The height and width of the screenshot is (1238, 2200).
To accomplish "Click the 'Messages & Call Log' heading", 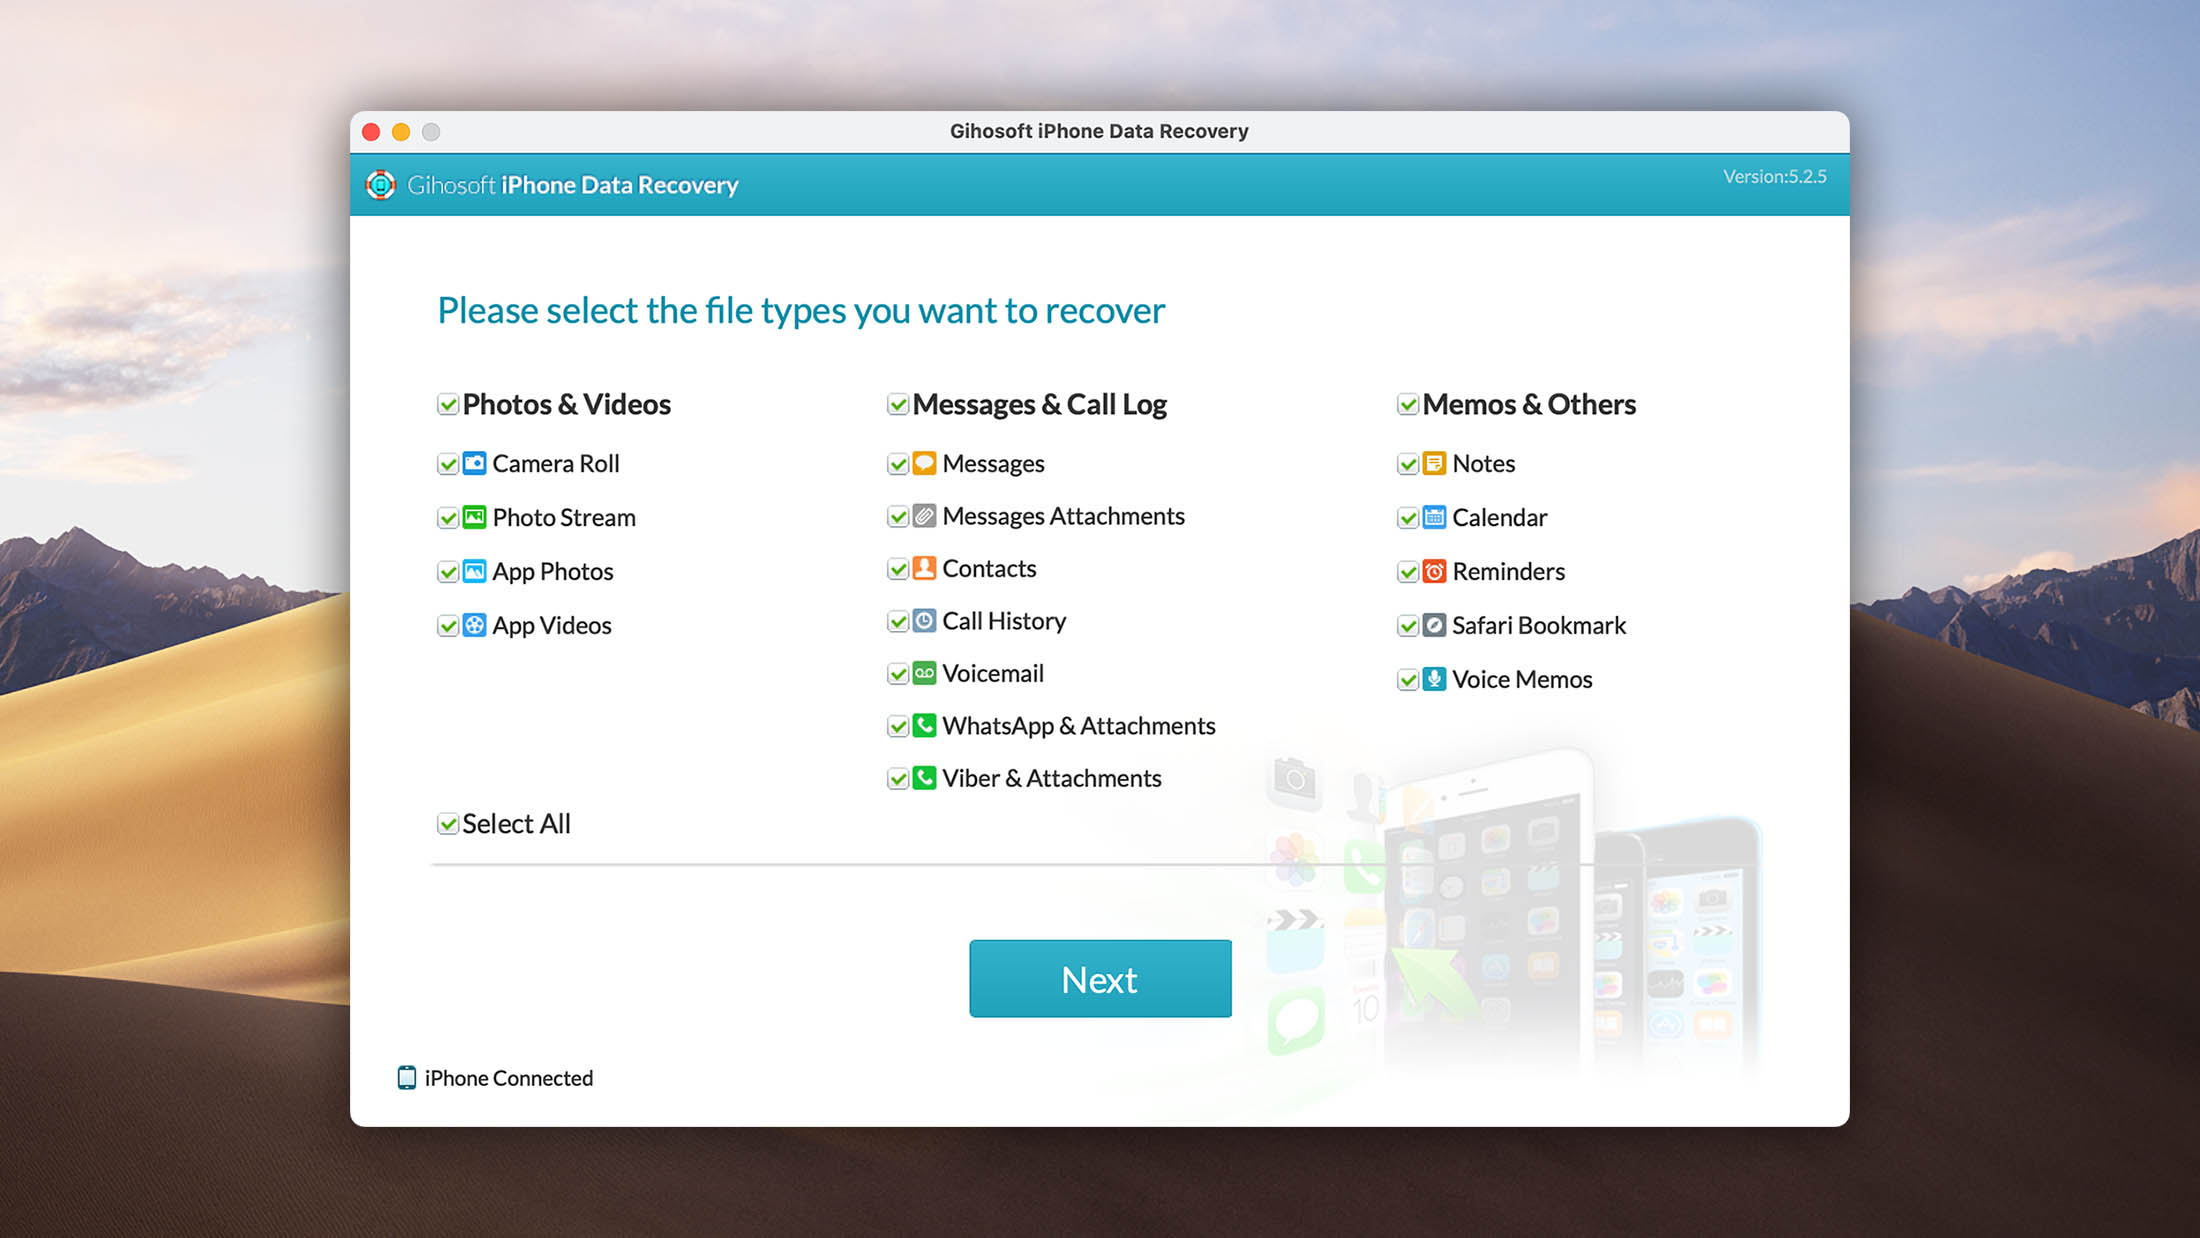I will [x=1040, y=404].
